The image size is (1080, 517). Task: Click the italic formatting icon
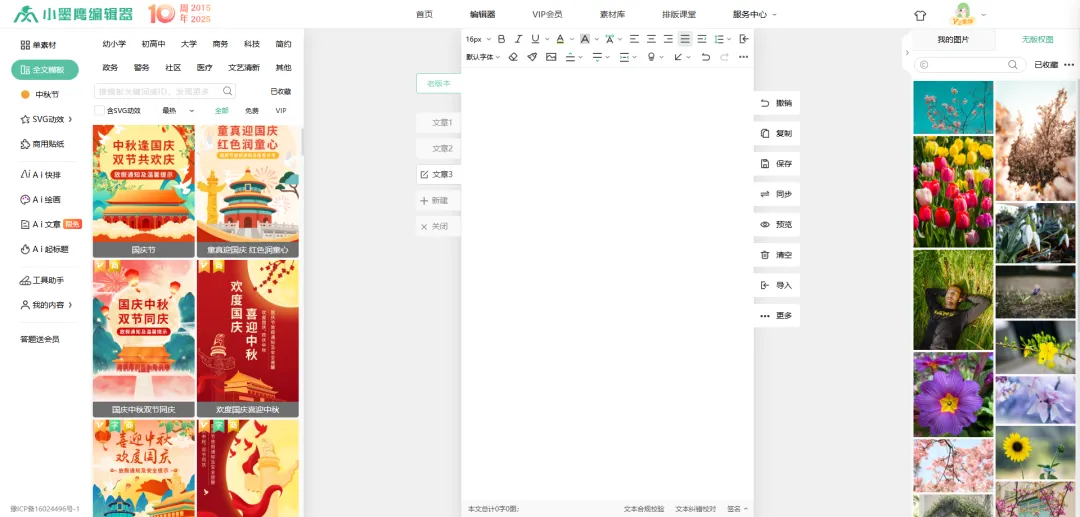click(x=518, y=39)
